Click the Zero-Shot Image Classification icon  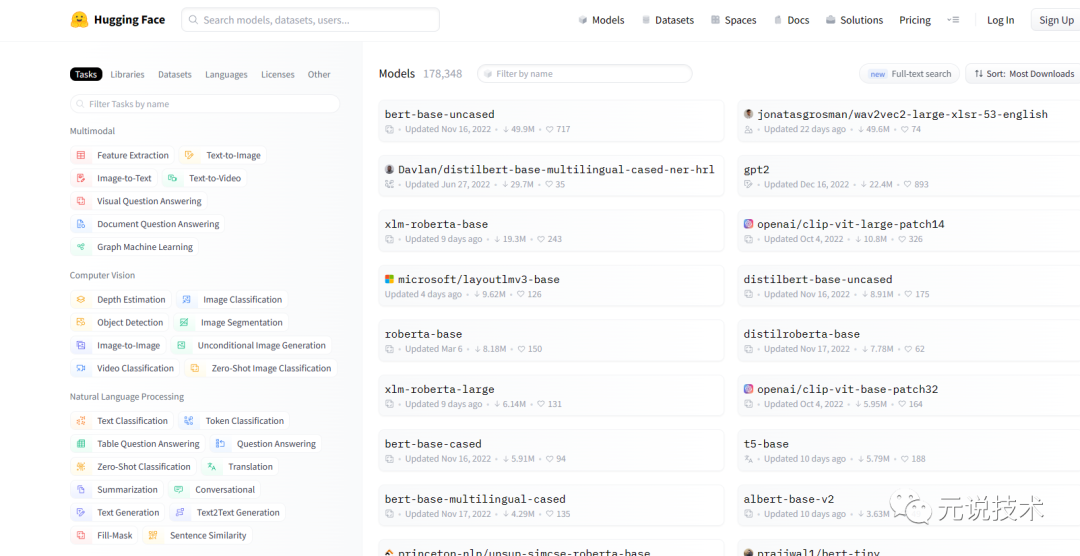(x=196, y=369)
